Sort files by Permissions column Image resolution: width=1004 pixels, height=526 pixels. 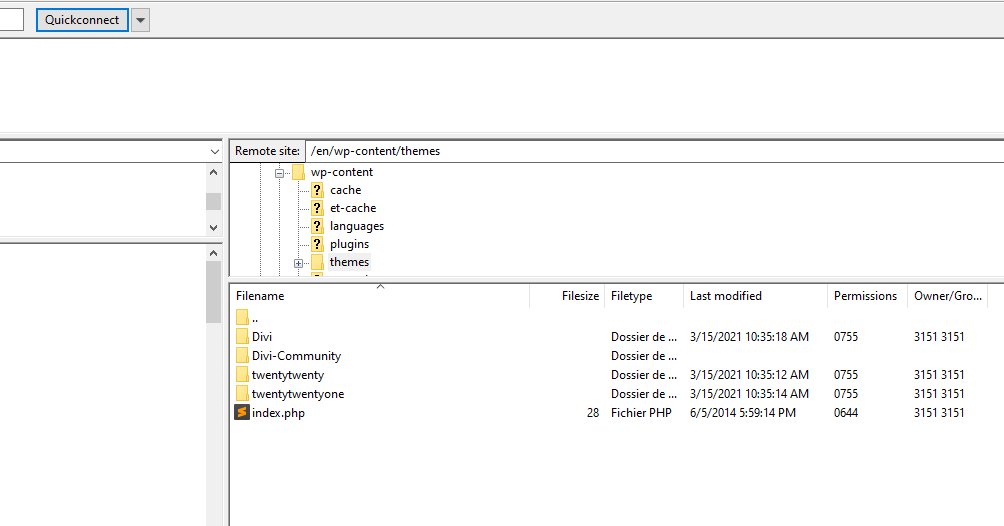pos(865,296)
